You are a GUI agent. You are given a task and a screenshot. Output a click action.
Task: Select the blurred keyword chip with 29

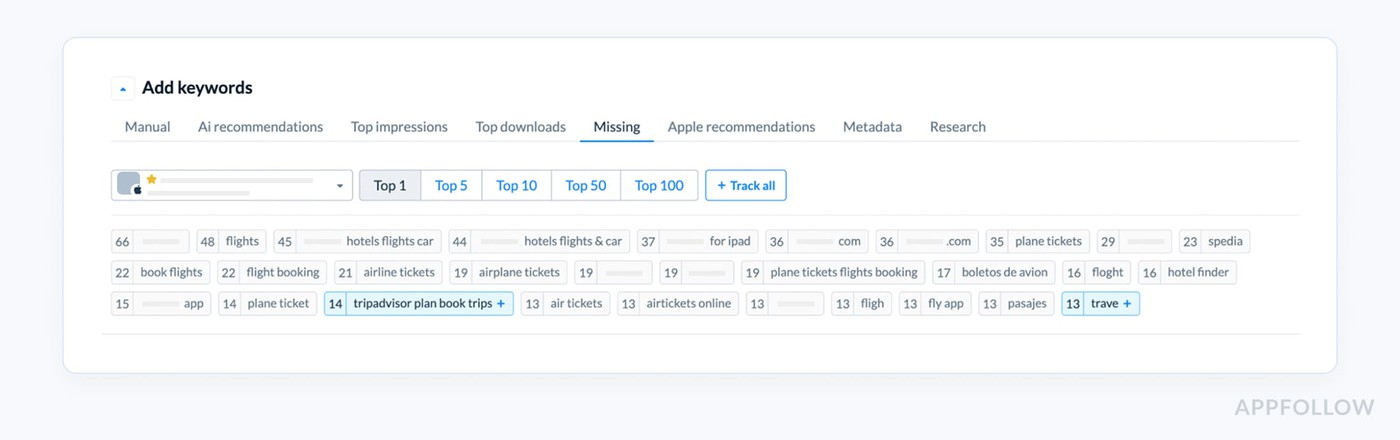click(x=1134, y=241)
